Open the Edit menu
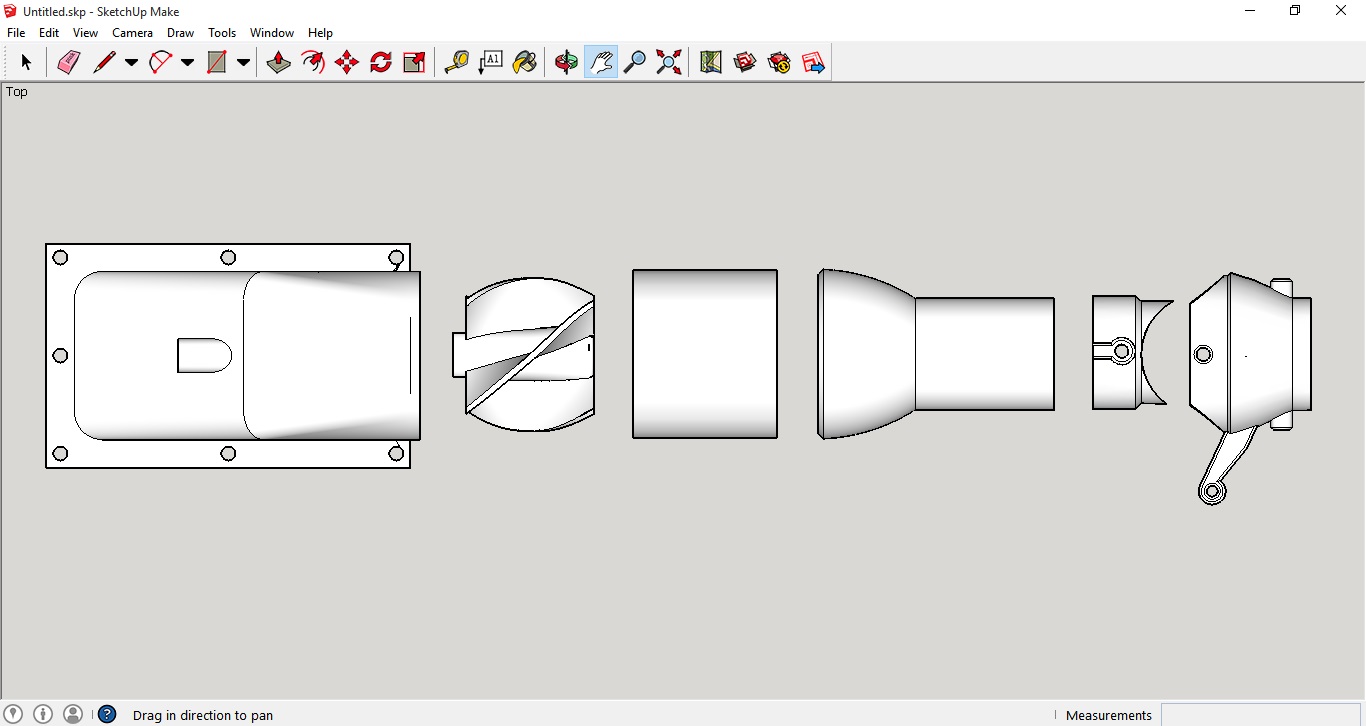Viewport: 1366px width, 726px height. coord(49,33)
